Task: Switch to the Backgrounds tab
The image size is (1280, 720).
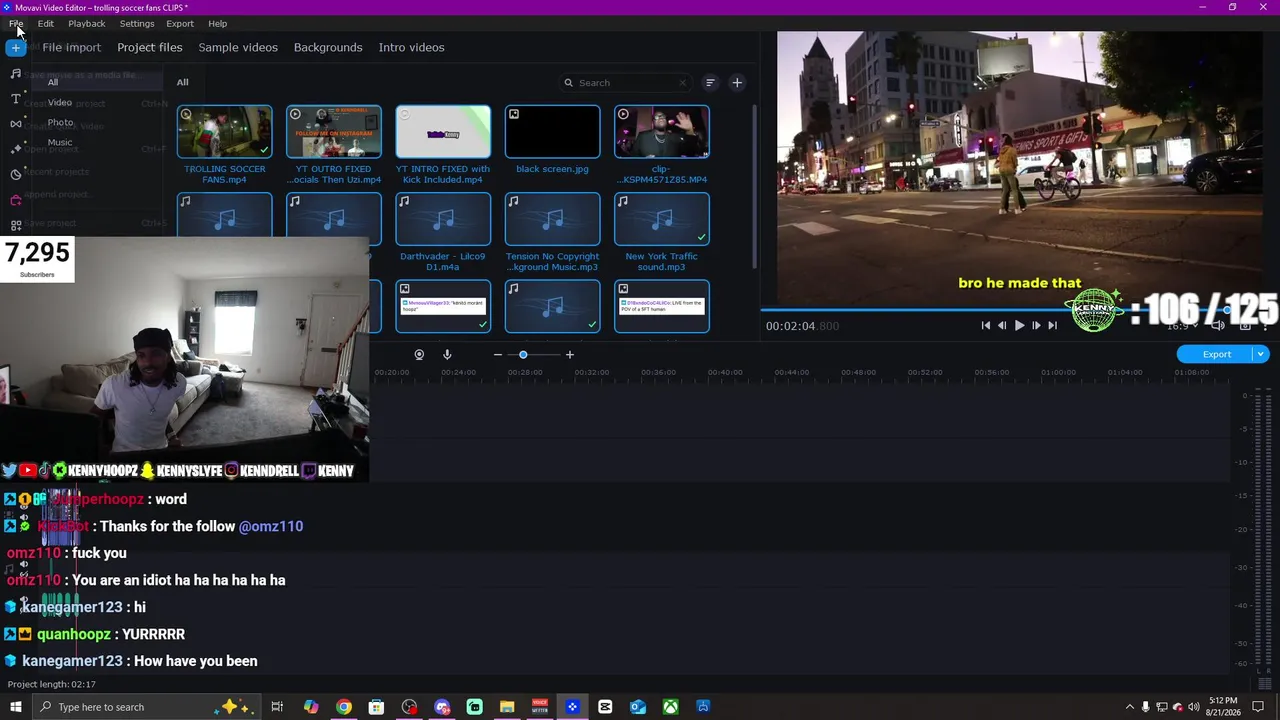Action: point(328,47)
